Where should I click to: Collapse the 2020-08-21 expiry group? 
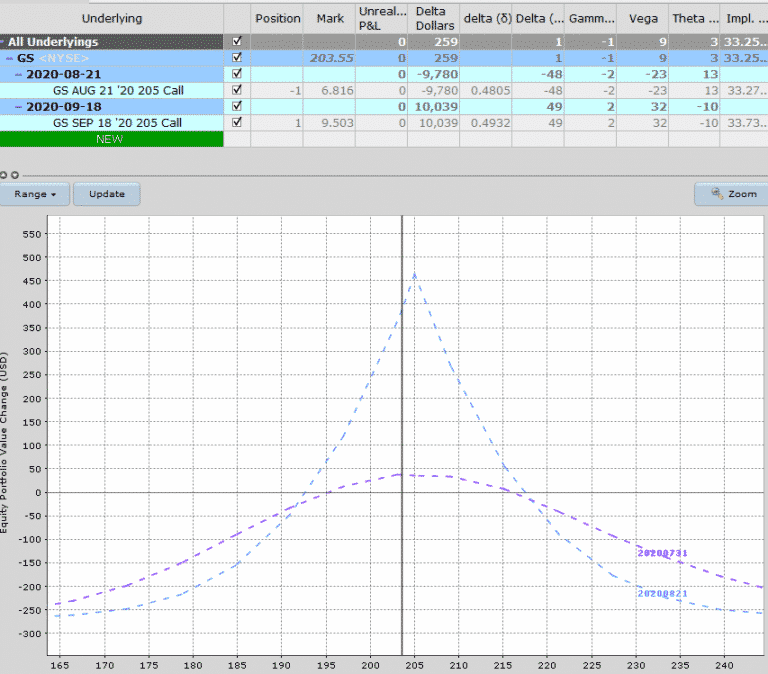click(x=18, y=74)
